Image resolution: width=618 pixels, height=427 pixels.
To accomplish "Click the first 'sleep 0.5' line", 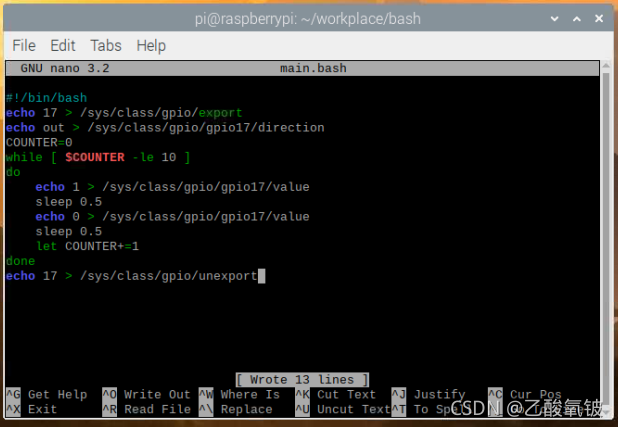I will tap(69, 202).
